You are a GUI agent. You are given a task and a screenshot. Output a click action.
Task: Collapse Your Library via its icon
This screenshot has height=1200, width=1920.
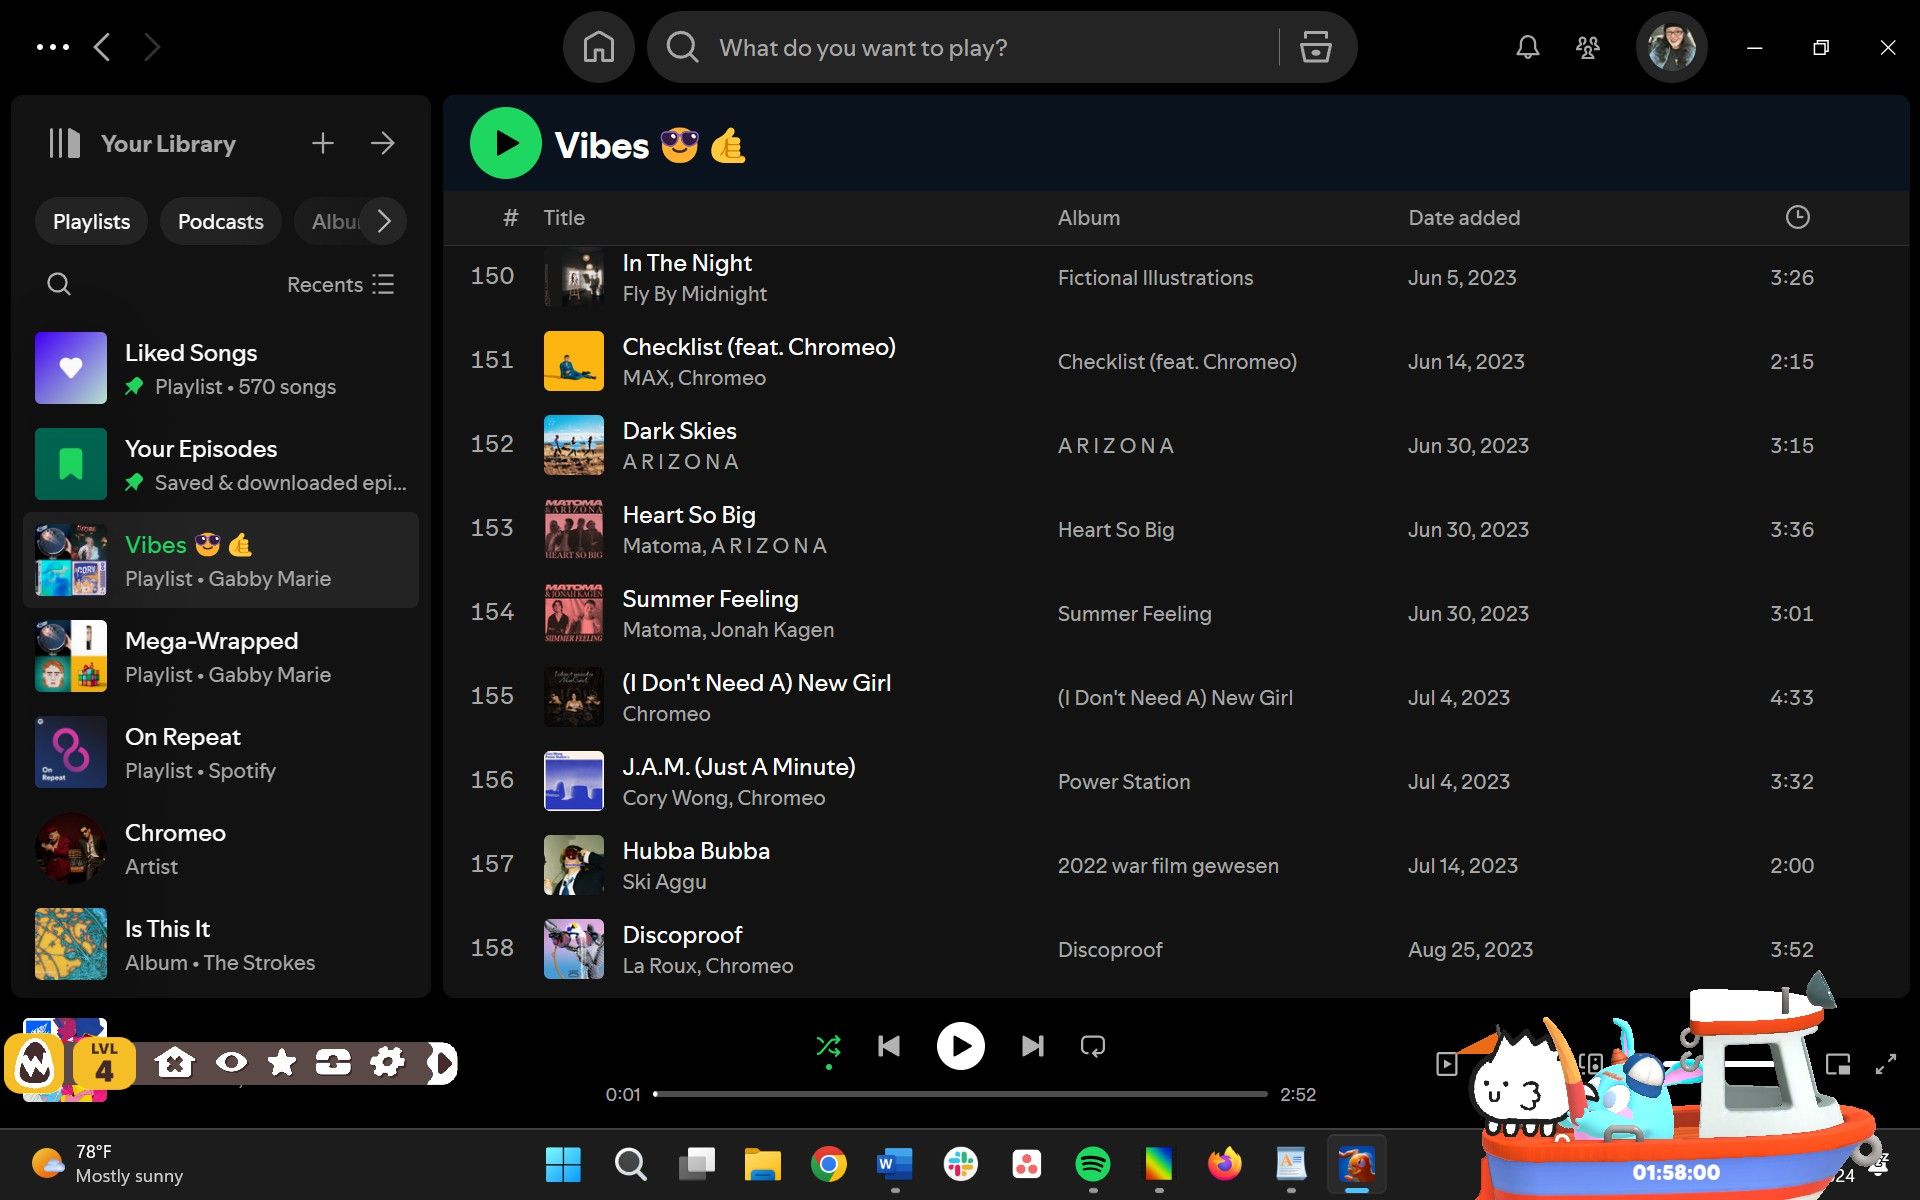pos(65,143)
